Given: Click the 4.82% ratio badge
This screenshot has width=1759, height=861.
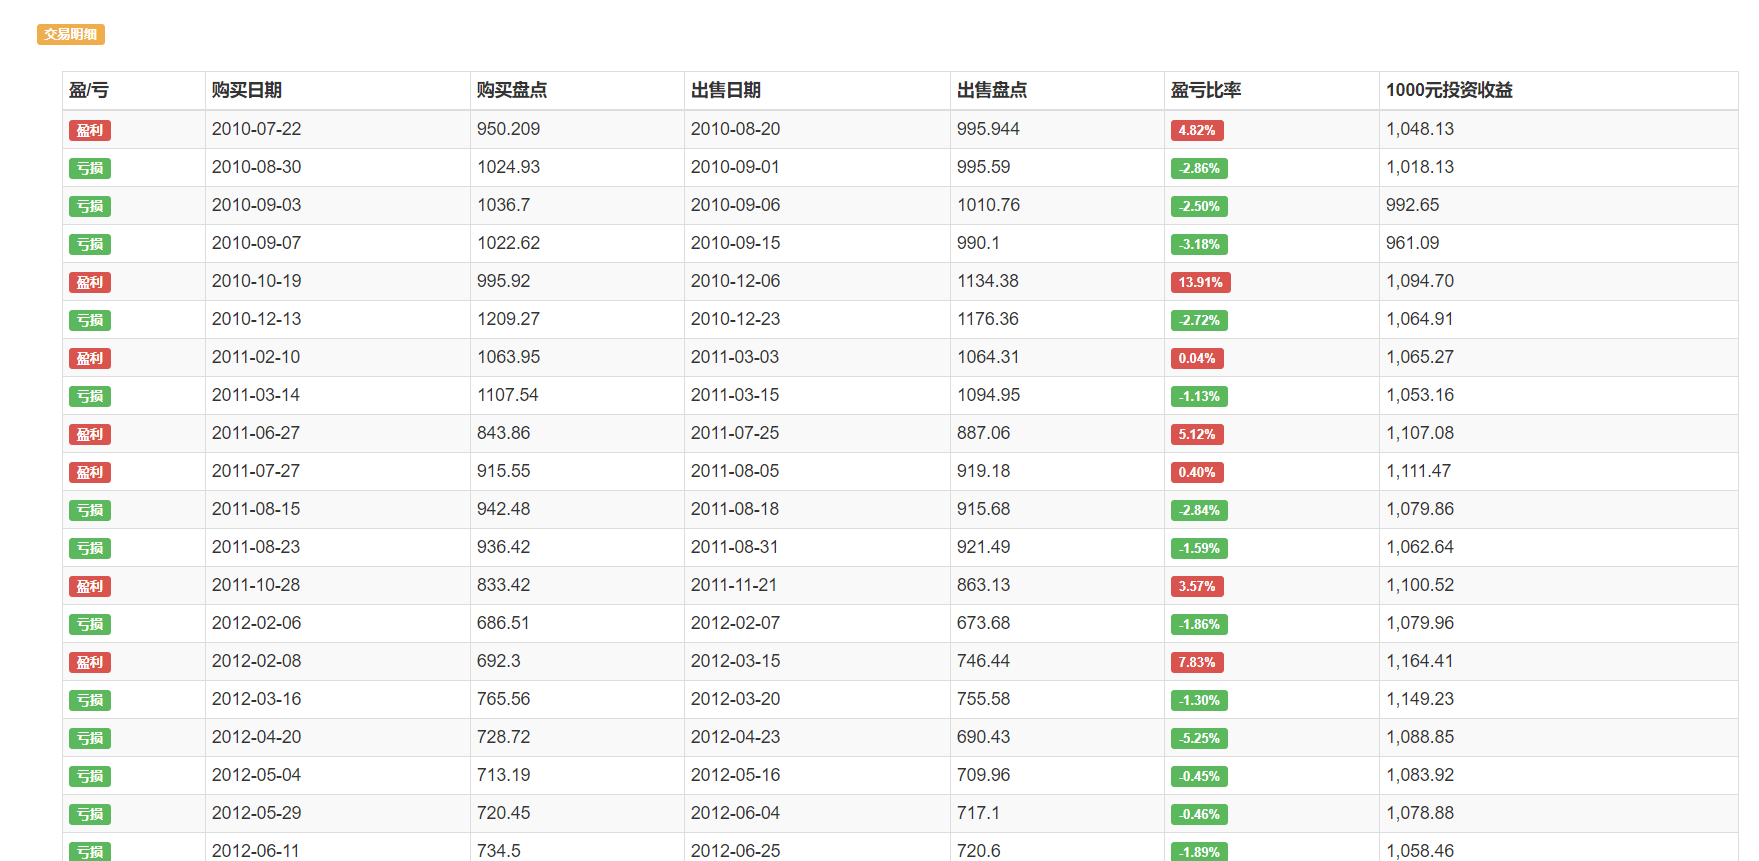Looking at the screenshot, I should [1197, 130].
